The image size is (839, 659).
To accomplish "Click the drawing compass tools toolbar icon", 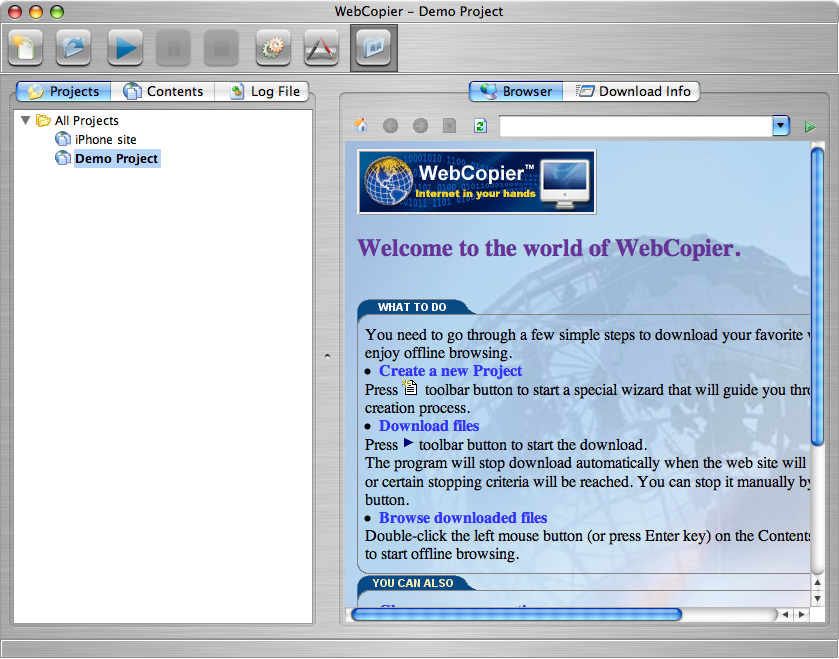I will 321,48.
